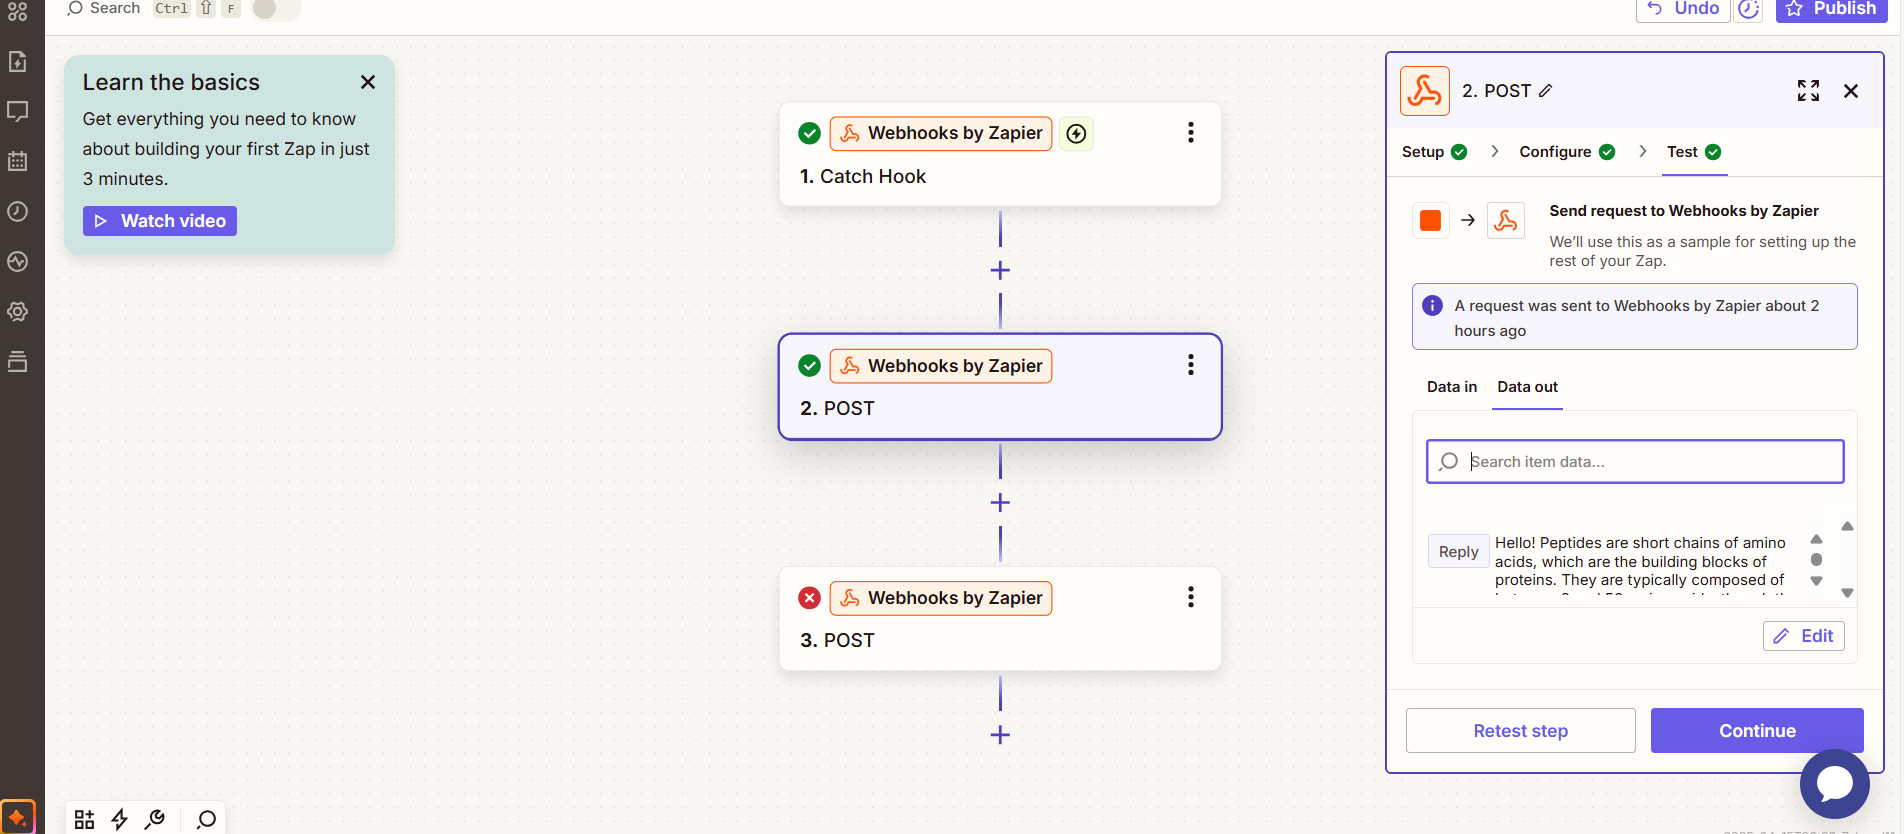Image resolution: width=1904 pixels, height=834 pixels.
Task: Open the three-dot menu on step 2 POST
Action: (1190, 365)
